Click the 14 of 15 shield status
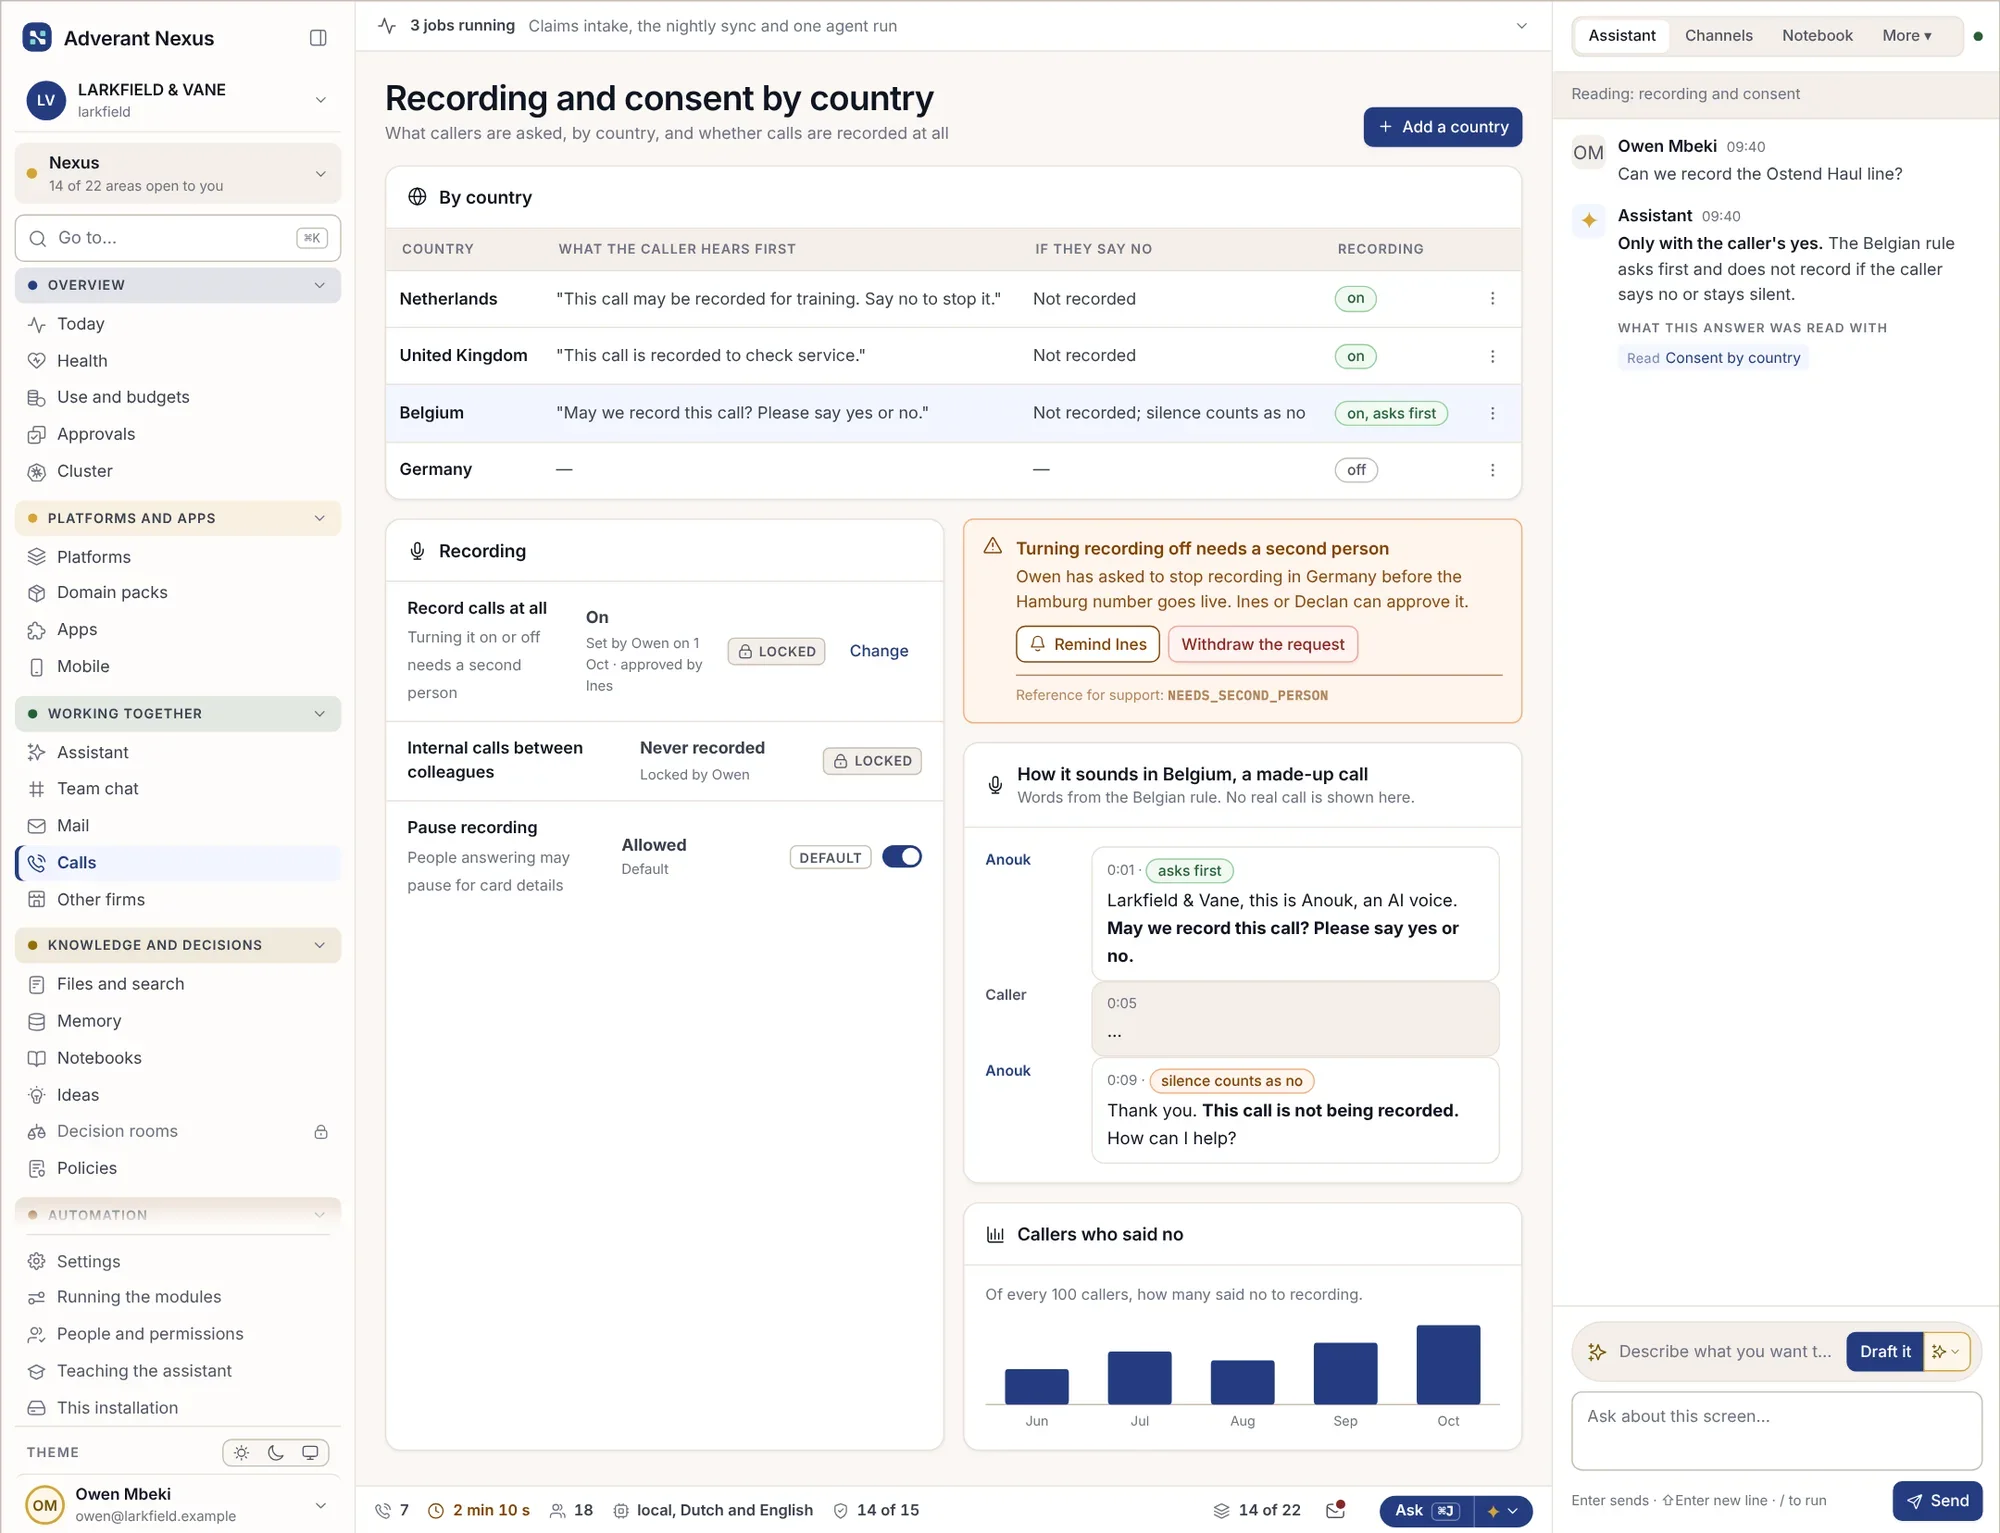 point(876,1510)
